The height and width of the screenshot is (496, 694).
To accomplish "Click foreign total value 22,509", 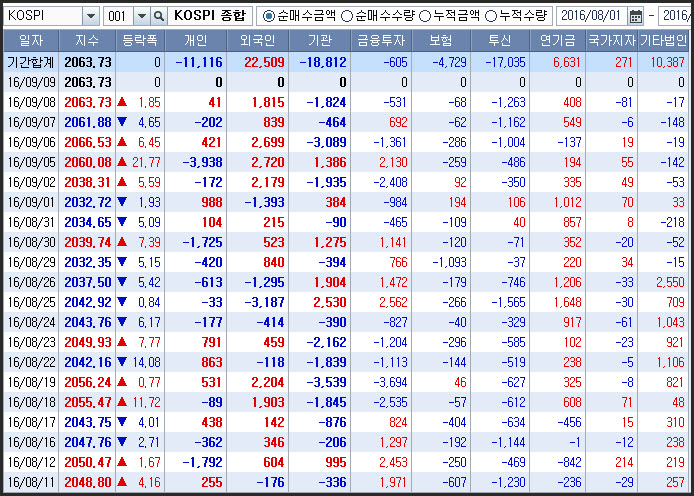I will coord(264,62).
